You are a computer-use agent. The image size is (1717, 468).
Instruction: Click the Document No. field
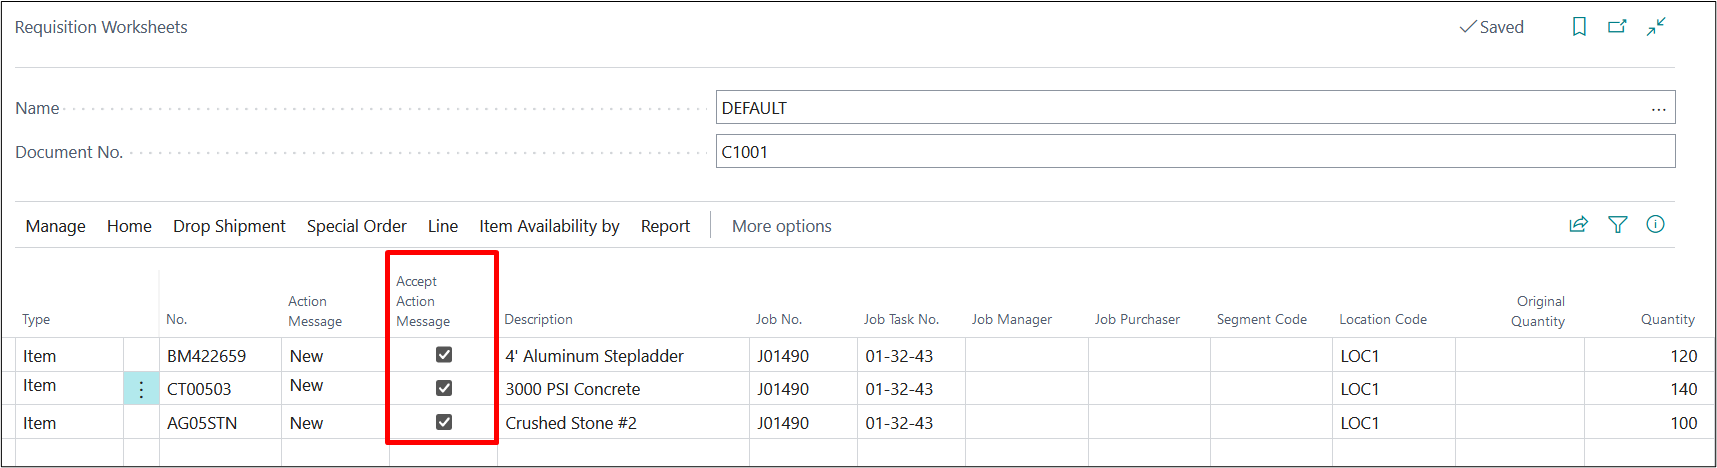pos(1194,152)
